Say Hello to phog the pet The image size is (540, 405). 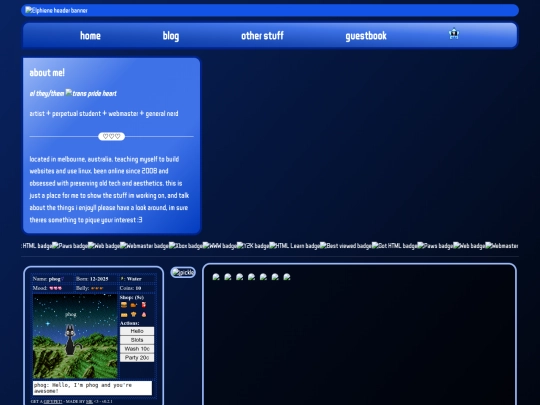tap(137, 331)
